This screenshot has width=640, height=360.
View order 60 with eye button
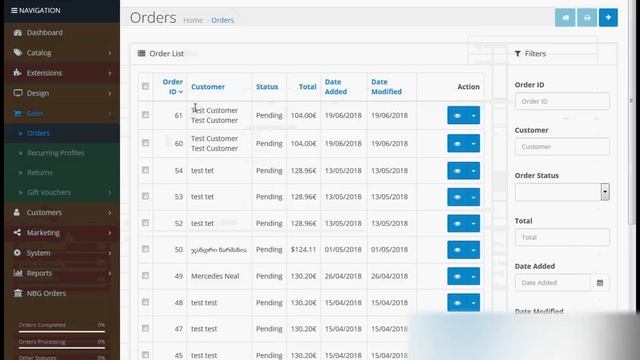[x=457, y=144]
